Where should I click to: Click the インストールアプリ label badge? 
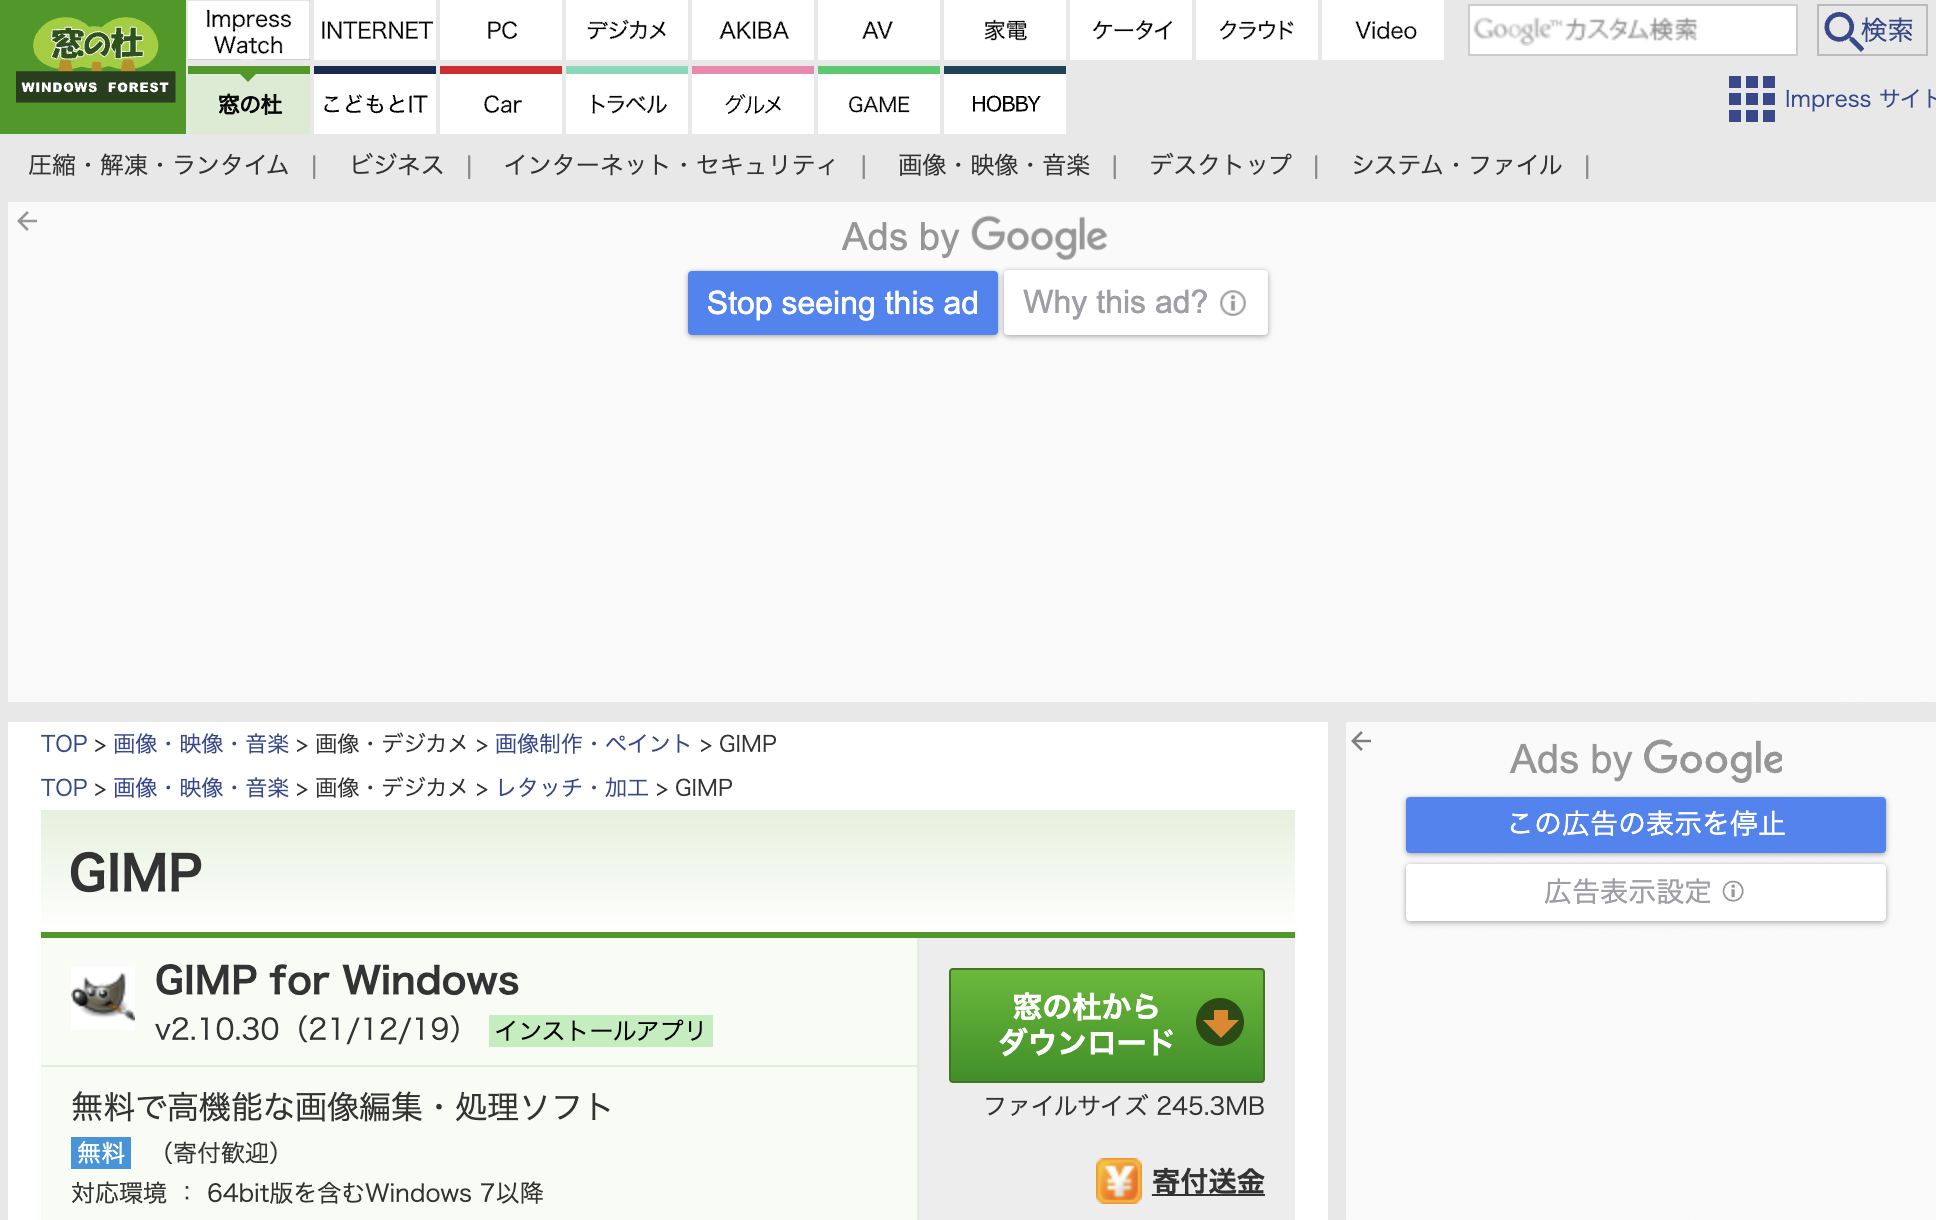(x=600, y=1030)
